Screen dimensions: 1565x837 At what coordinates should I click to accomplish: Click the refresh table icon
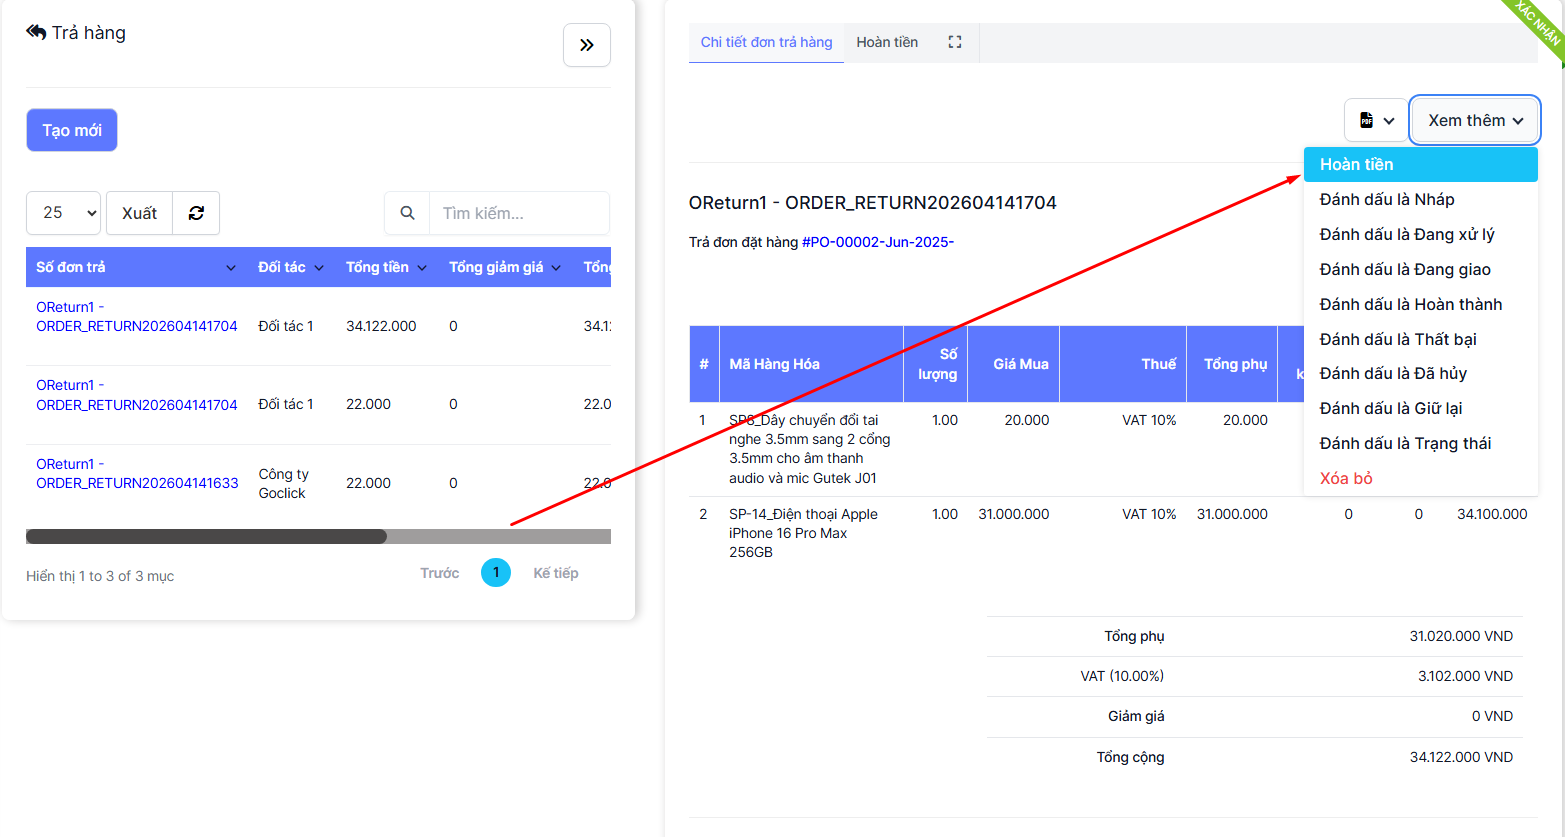[196, 213]
